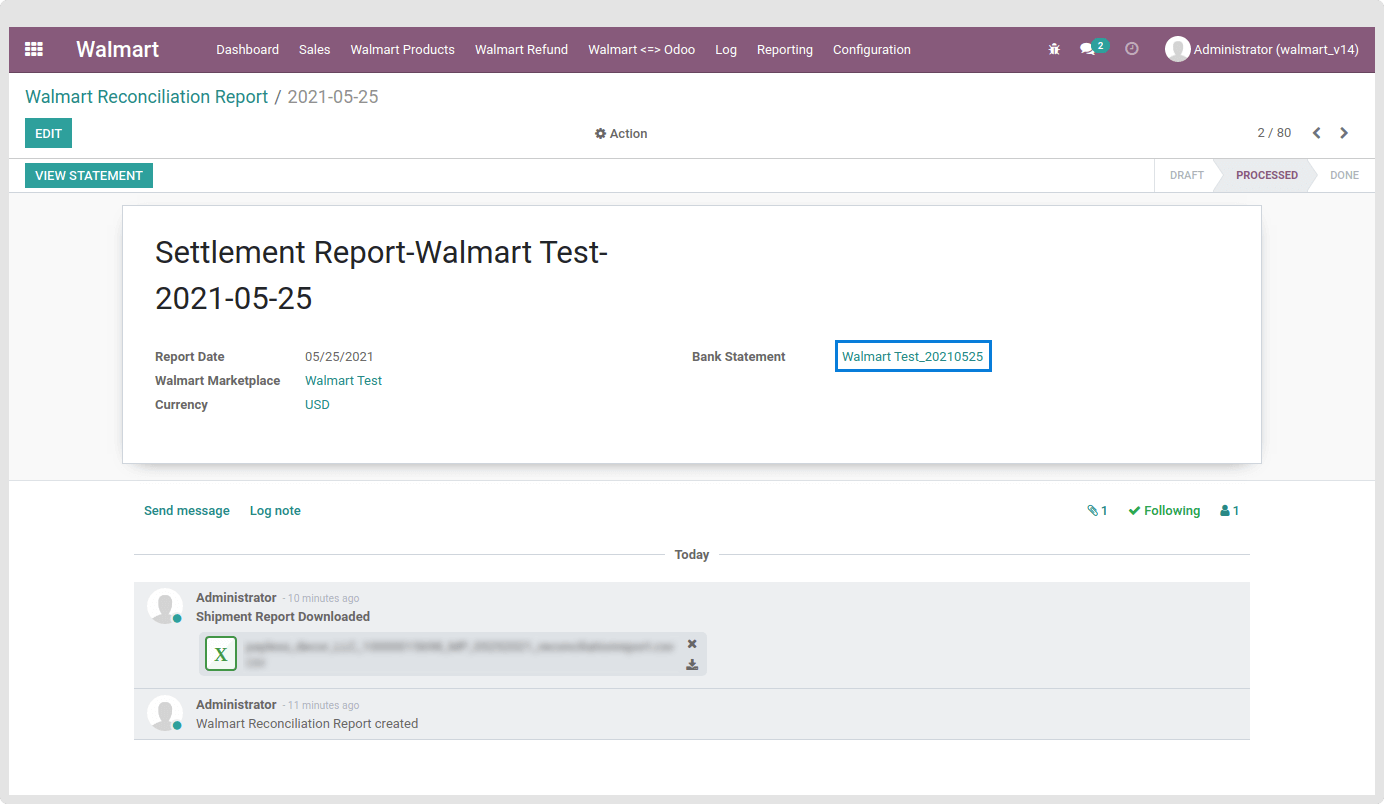This screenshot has height=804, width=1384.
Task: Toggle the Following subscription
Action: pos(1164,511)
